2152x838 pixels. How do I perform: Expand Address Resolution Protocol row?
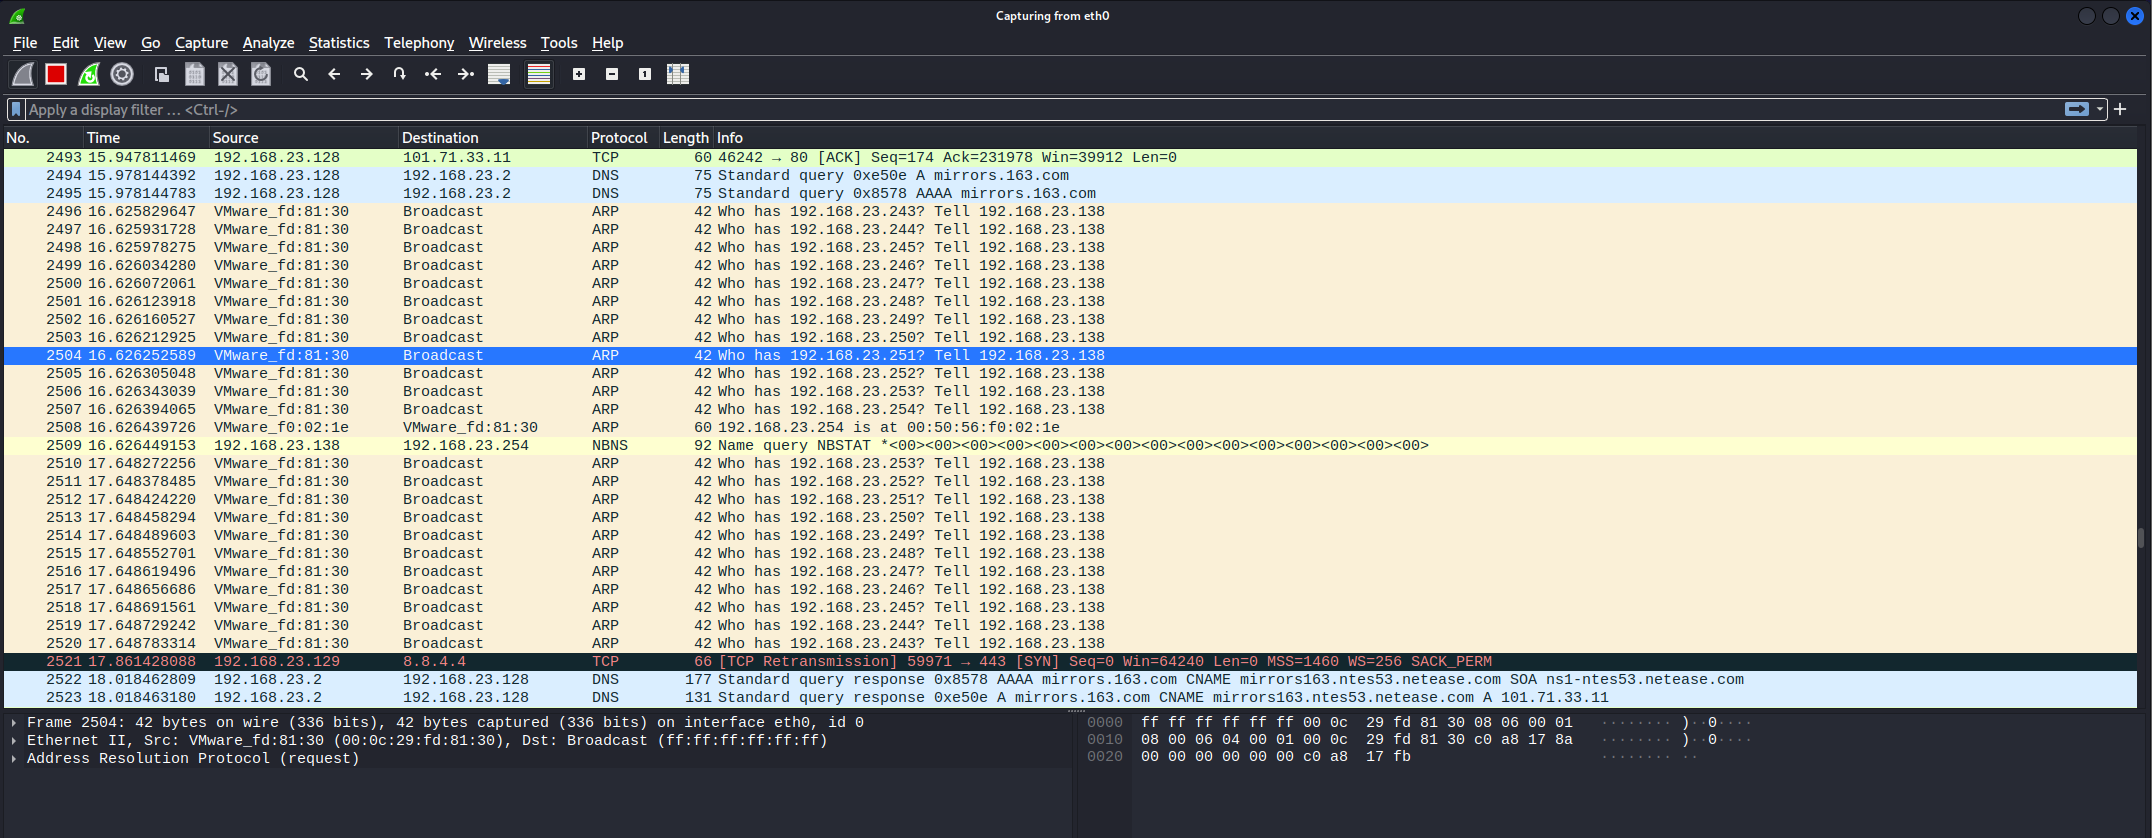14,758
